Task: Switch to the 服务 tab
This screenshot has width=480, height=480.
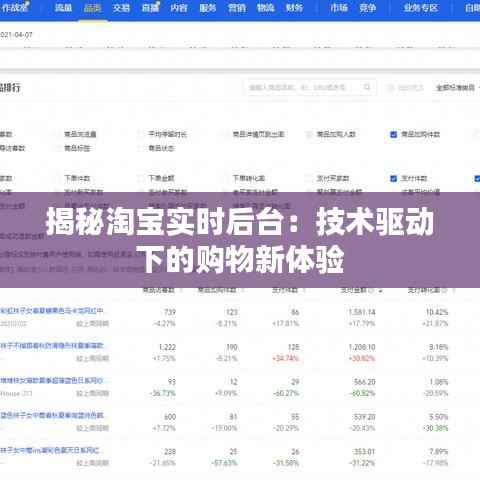Action: coord(208,7)
